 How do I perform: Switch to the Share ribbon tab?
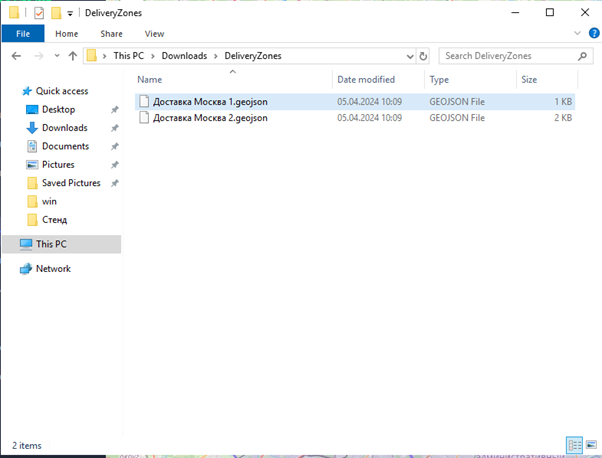[x=111, y=33]
